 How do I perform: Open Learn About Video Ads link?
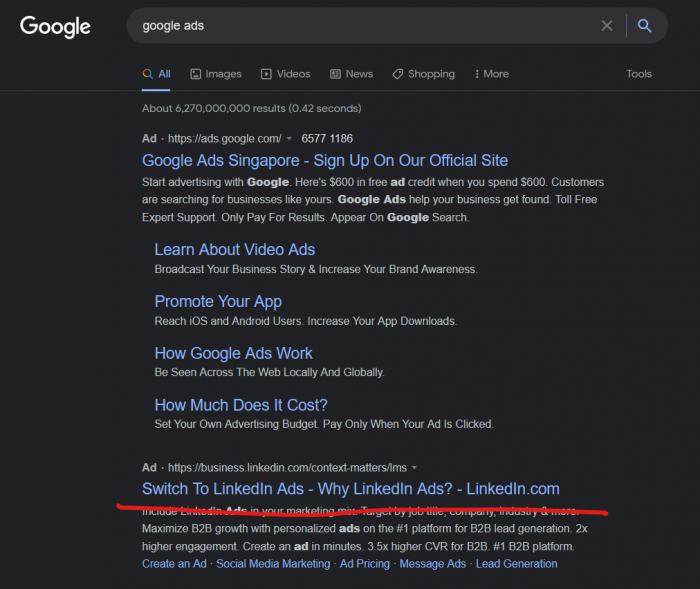pos(235,250)
